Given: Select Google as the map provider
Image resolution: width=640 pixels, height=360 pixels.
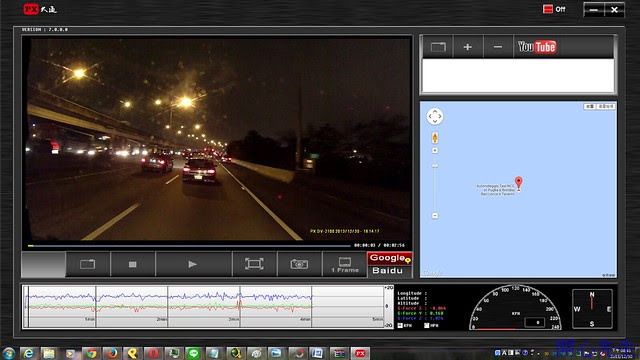Looking at the screenshot, I should [389, 258].
